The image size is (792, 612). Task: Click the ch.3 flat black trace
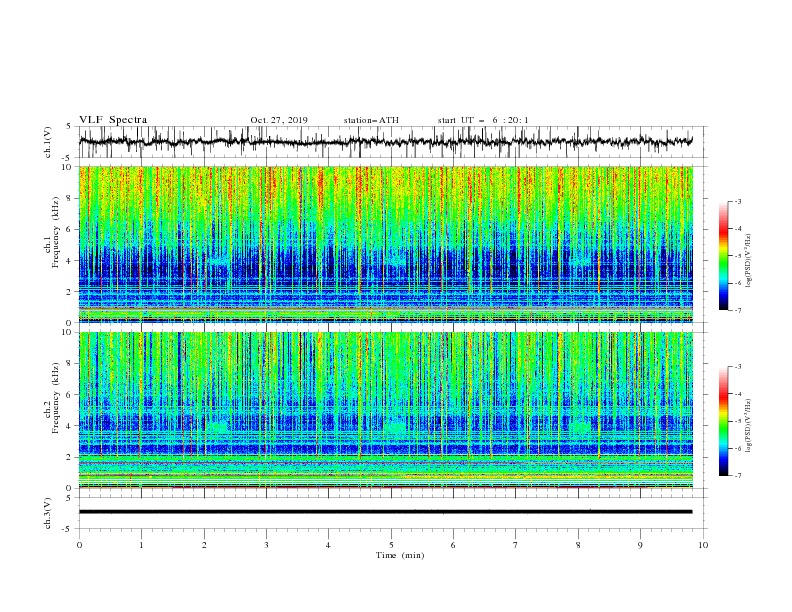(x=385, y=512)
